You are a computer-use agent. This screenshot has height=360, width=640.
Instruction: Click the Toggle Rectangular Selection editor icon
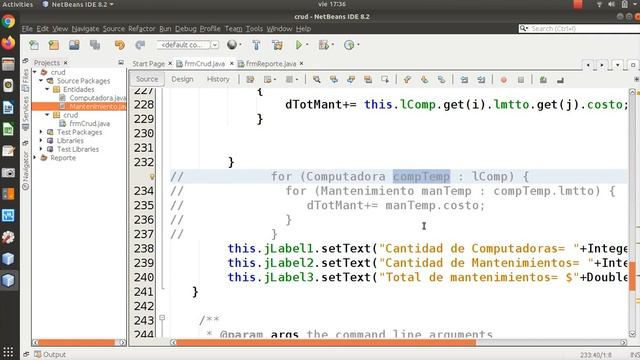click(385, 80)
